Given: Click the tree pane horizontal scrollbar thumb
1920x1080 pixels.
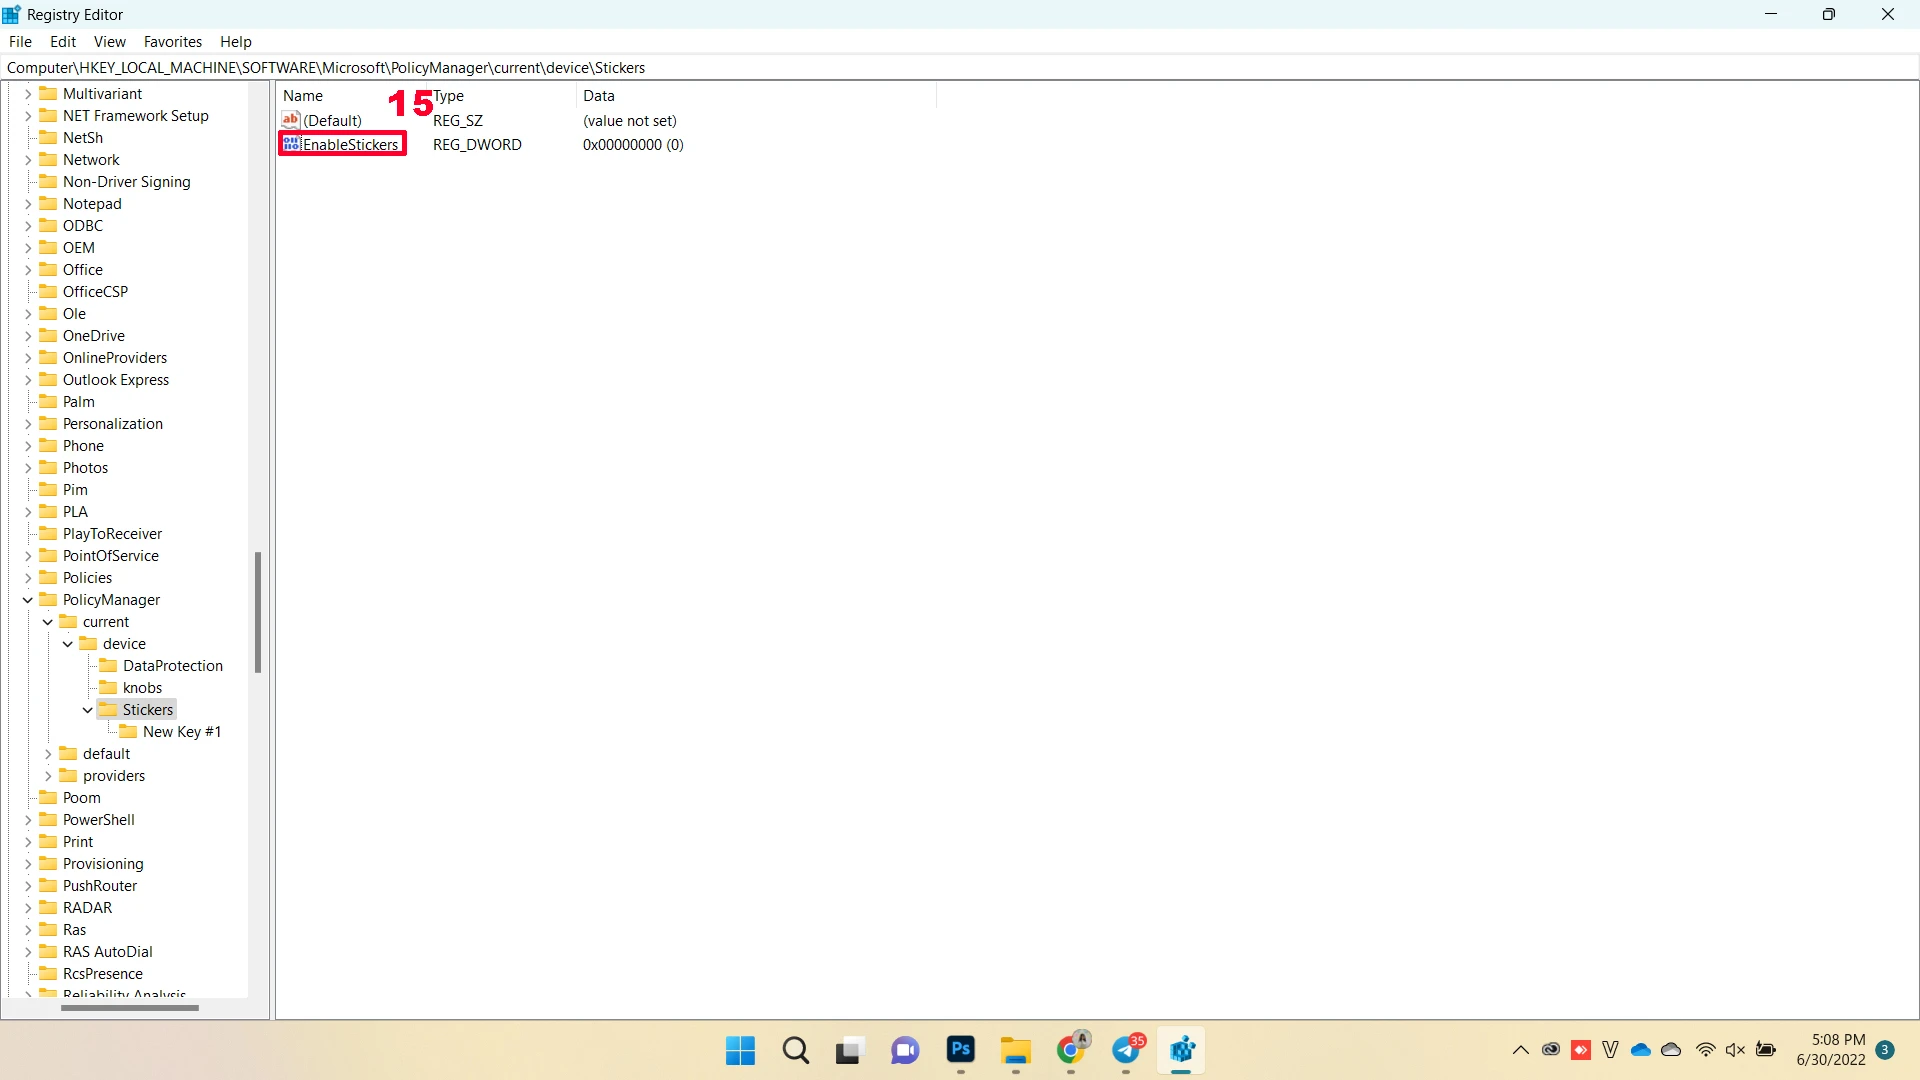Looking at the screenshot, I should pyautogui.click(x=130, y=1008).
